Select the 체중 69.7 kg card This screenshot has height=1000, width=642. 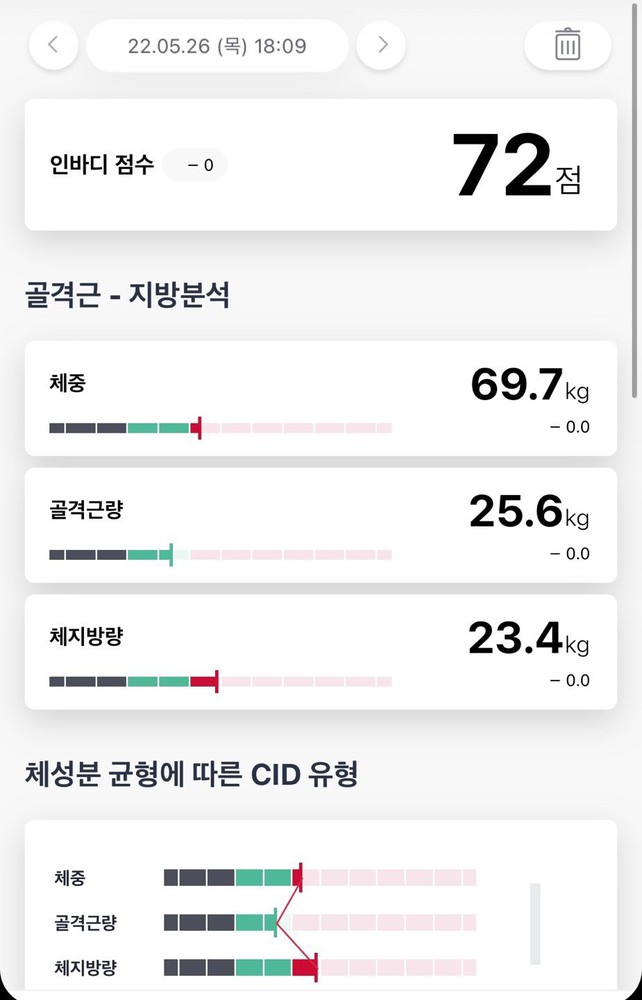click(320, 398)
